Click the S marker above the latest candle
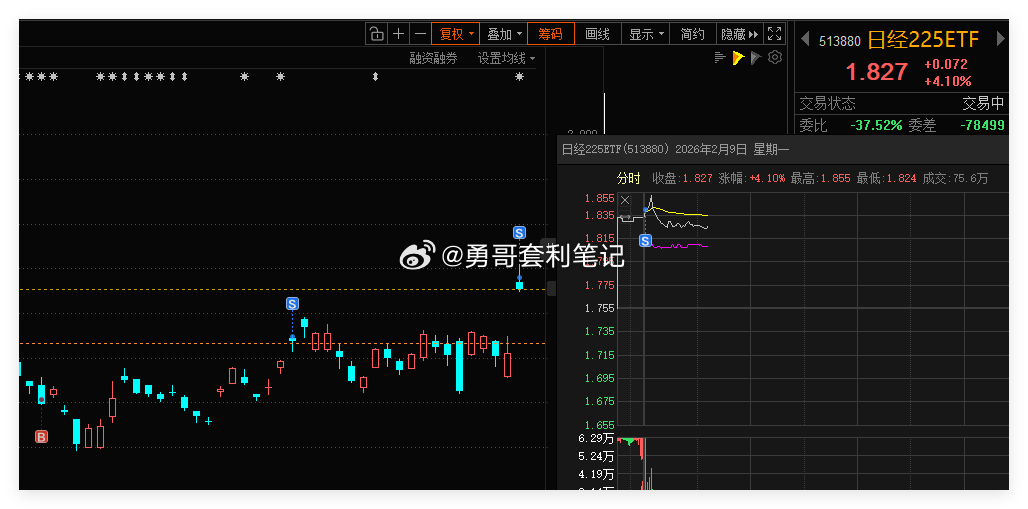Image resolution: width=1028 pixels, height=509 pixels. 519,232
